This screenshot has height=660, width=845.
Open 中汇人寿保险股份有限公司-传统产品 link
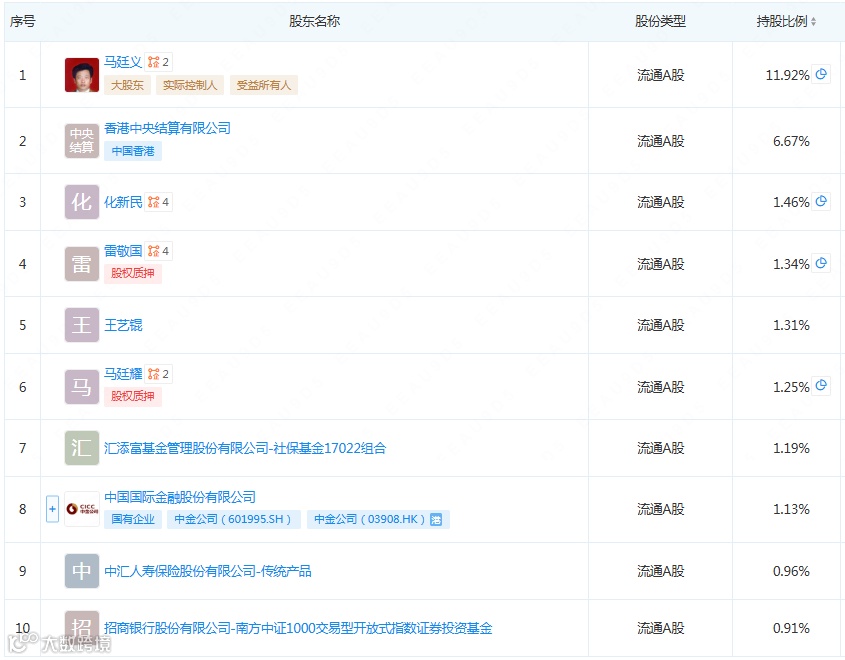point(207,571)
